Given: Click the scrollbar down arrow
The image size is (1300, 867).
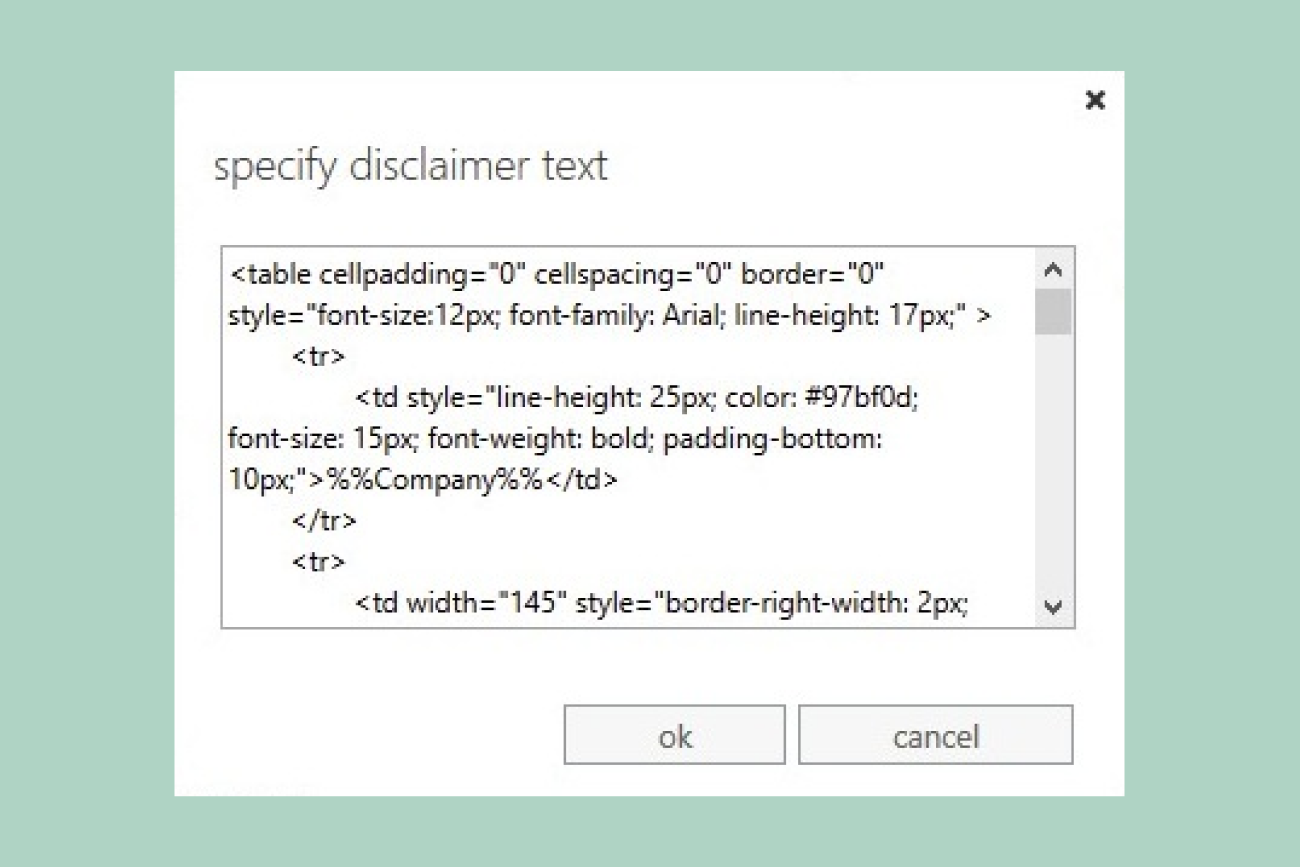Looking at the screenshot, I should point(1052,606).
